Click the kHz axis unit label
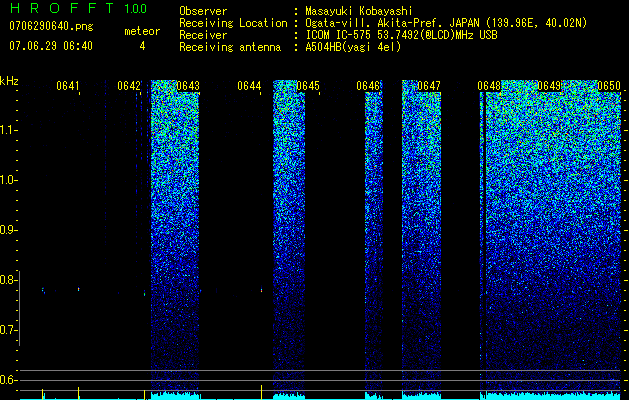 (x=9, y=81)
